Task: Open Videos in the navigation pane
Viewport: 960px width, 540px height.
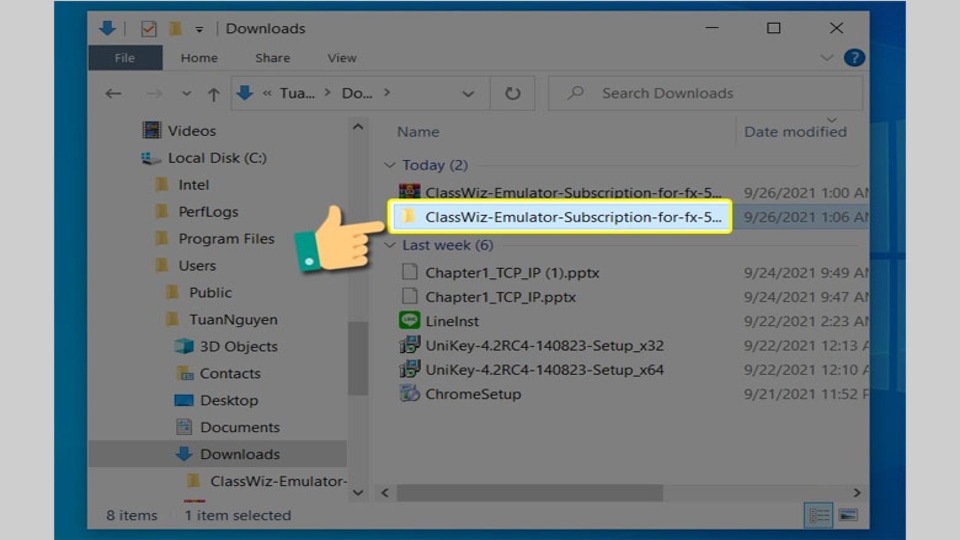Action: [192, 131]
